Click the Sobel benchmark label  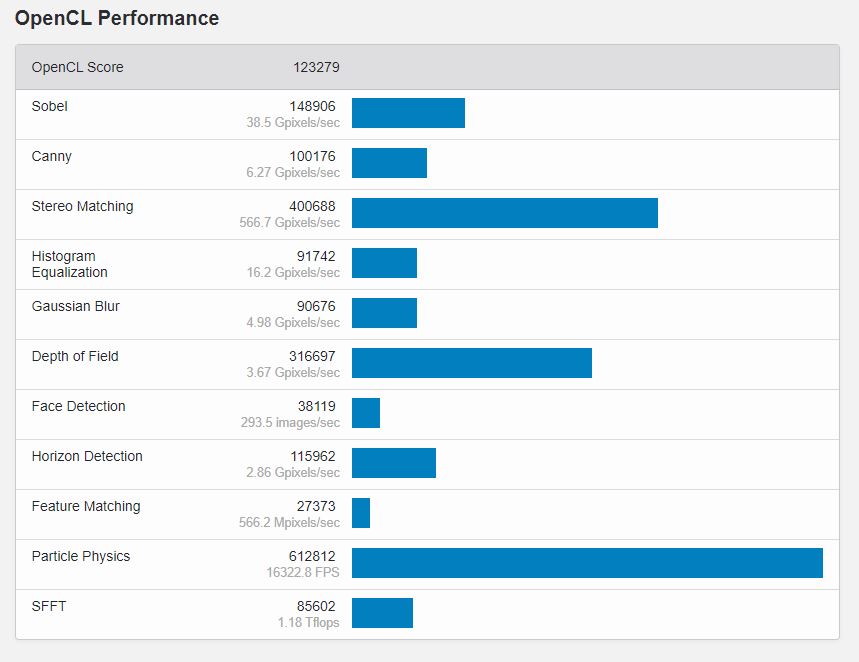[50, 106]
